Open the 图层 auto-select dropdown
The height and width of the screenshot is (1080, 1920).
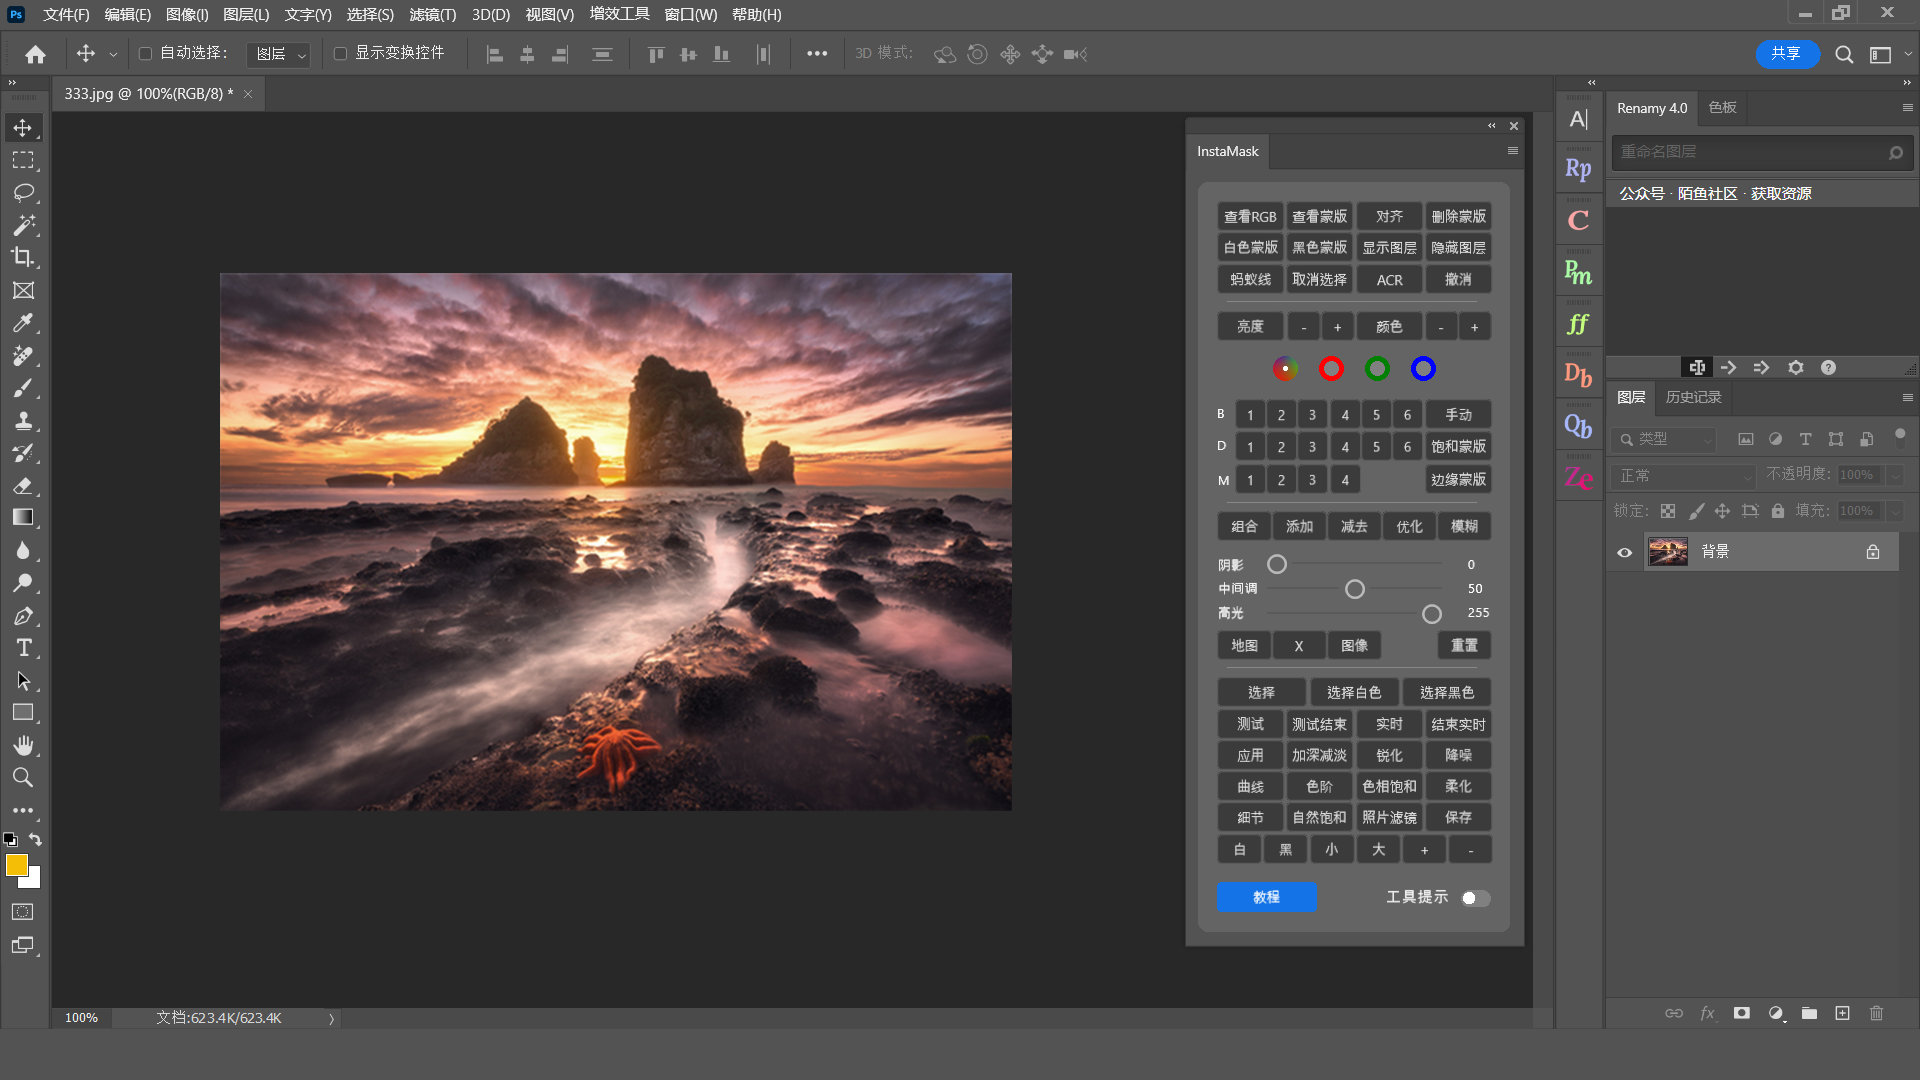(x=278, y=54)
